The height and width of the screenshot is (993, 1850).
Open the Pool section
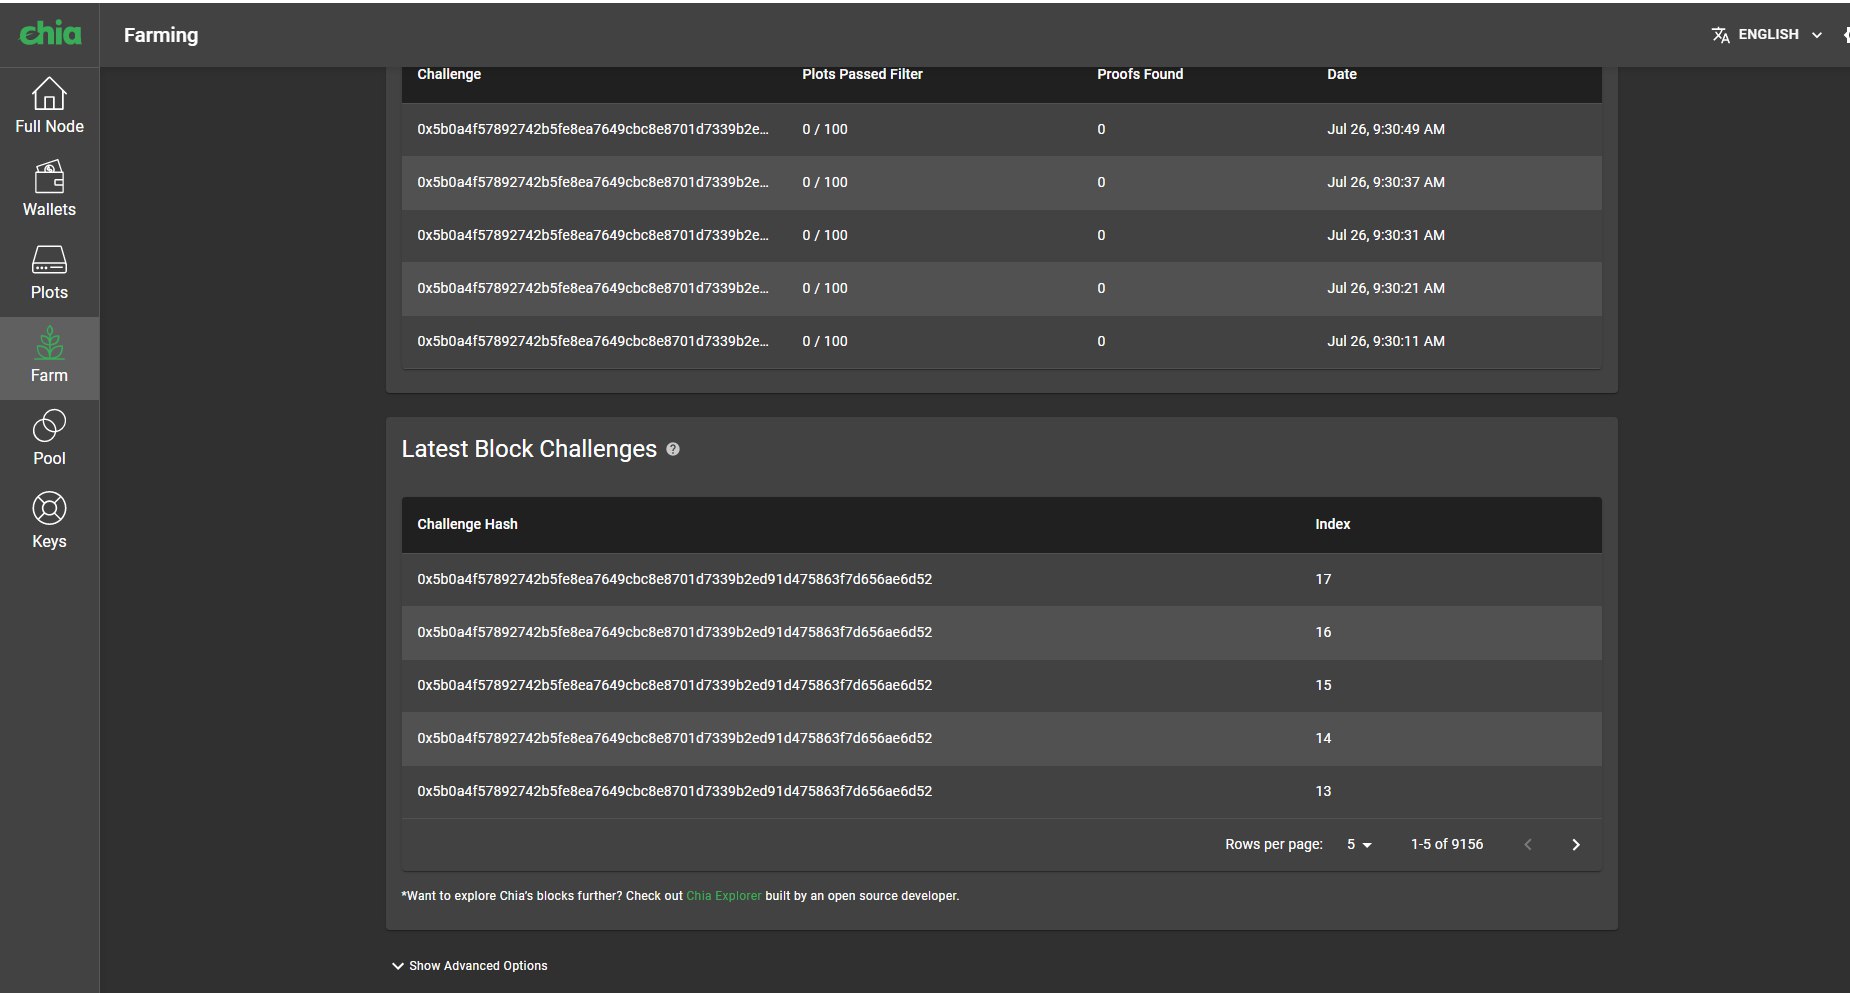[49, 439]
